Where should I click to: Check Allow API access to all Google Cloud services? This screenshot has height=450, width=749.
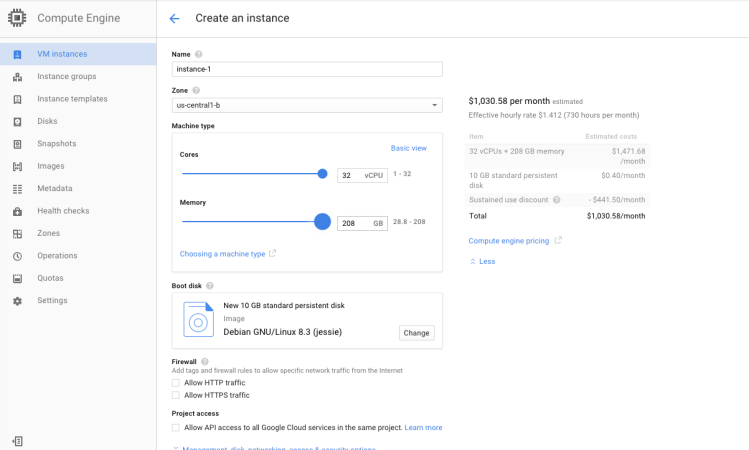coord(176,428)
